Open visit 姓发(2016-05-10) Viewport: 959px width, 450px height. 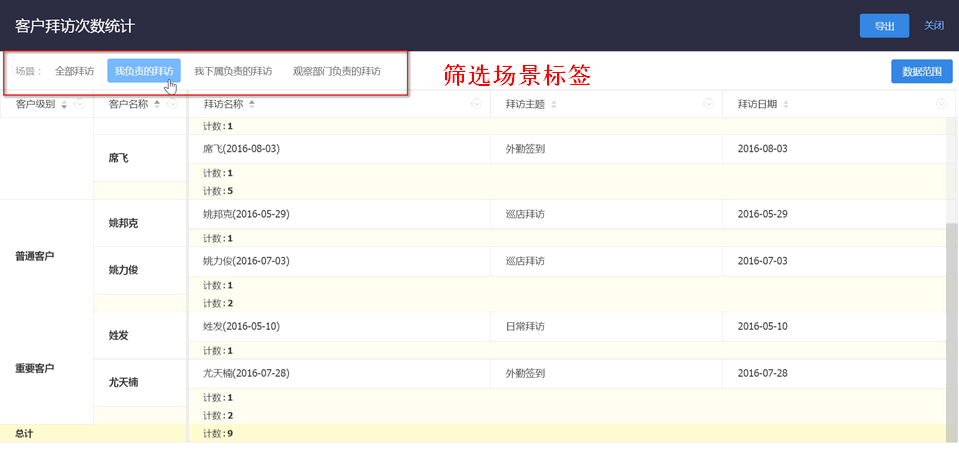[x=241, y=326]
